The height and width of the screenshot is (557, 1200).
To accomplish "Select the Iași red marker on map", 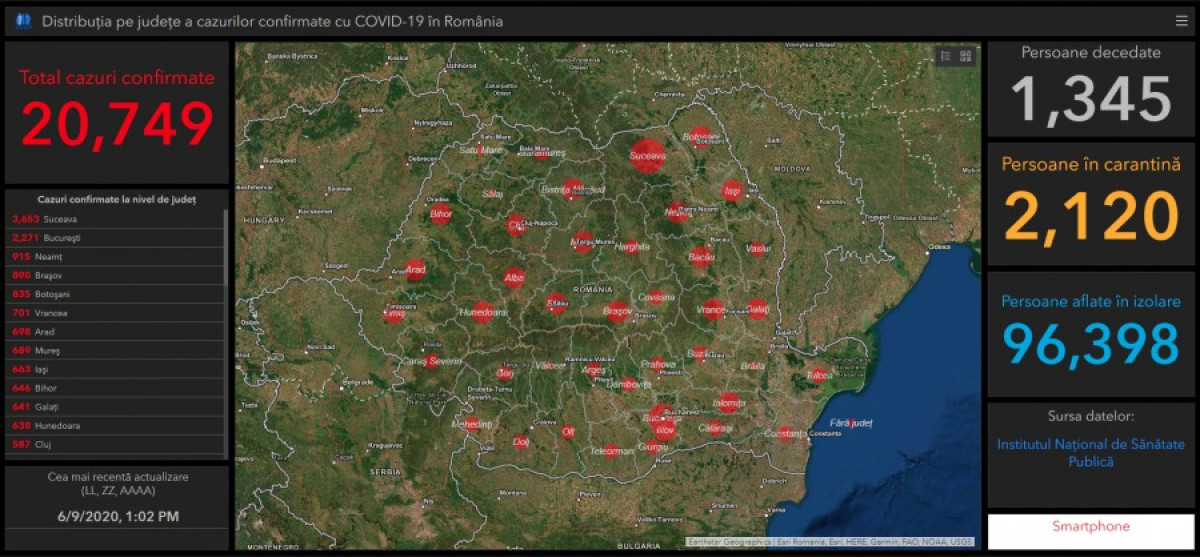I will pyautogui.click(x=733, y=190).
